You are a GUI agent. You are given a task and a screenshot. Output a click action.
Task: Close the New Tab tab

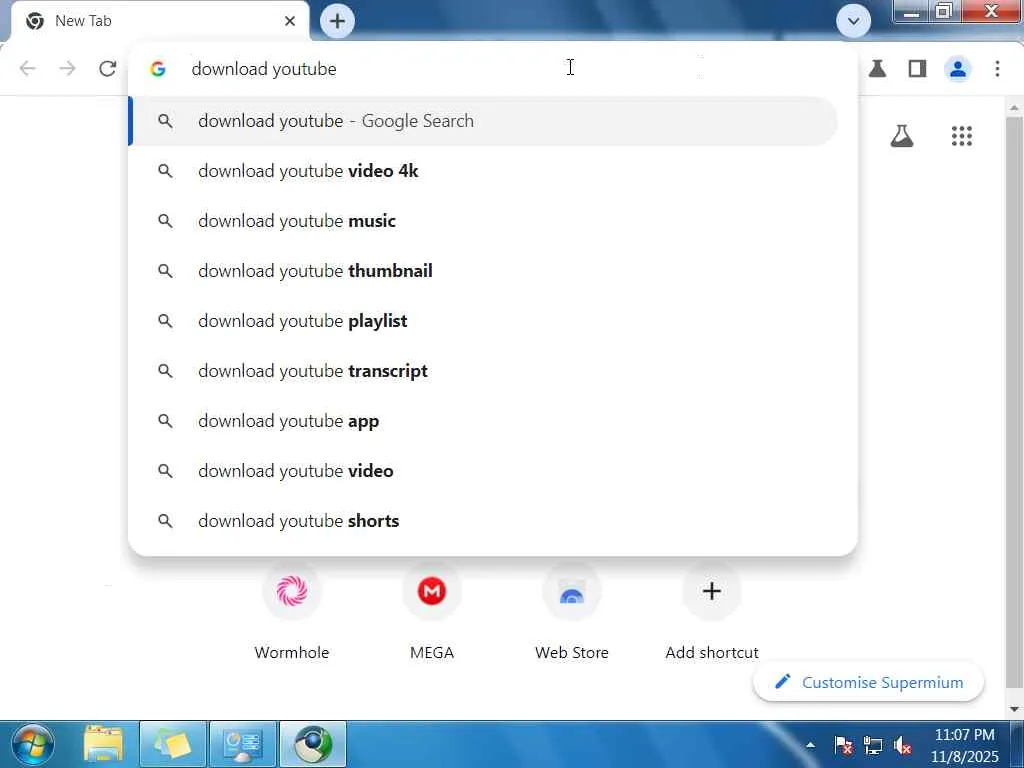click(290, 21)
